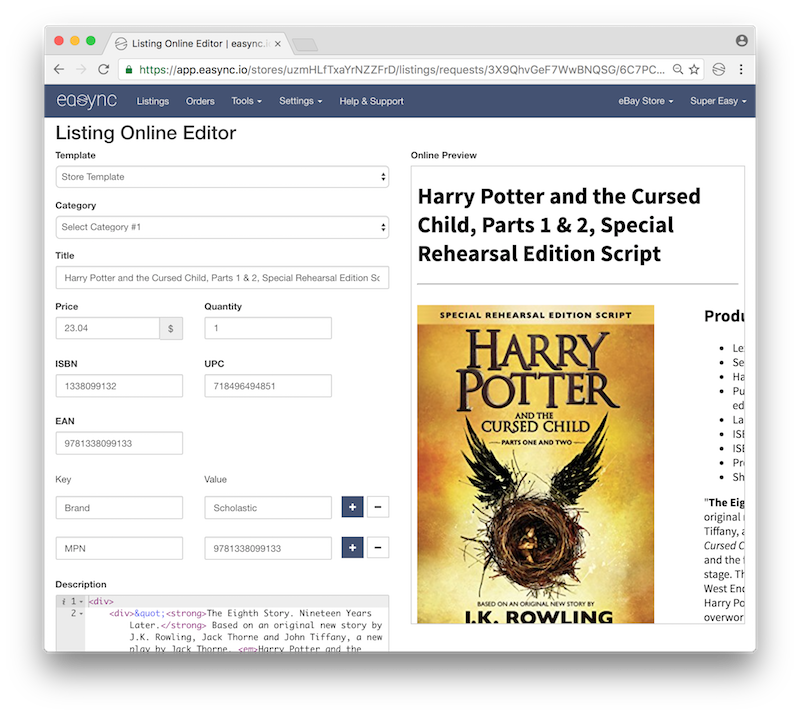800x715 pixels.
Task: Click the Harry Potter book cover image
Action: coord(536,464)
